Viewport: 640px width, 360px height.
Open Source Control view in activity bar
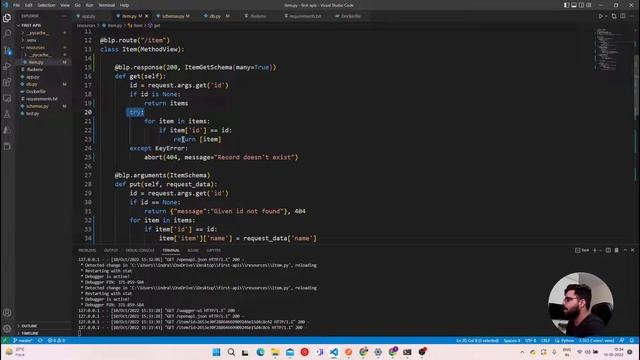tap(7, 50)
